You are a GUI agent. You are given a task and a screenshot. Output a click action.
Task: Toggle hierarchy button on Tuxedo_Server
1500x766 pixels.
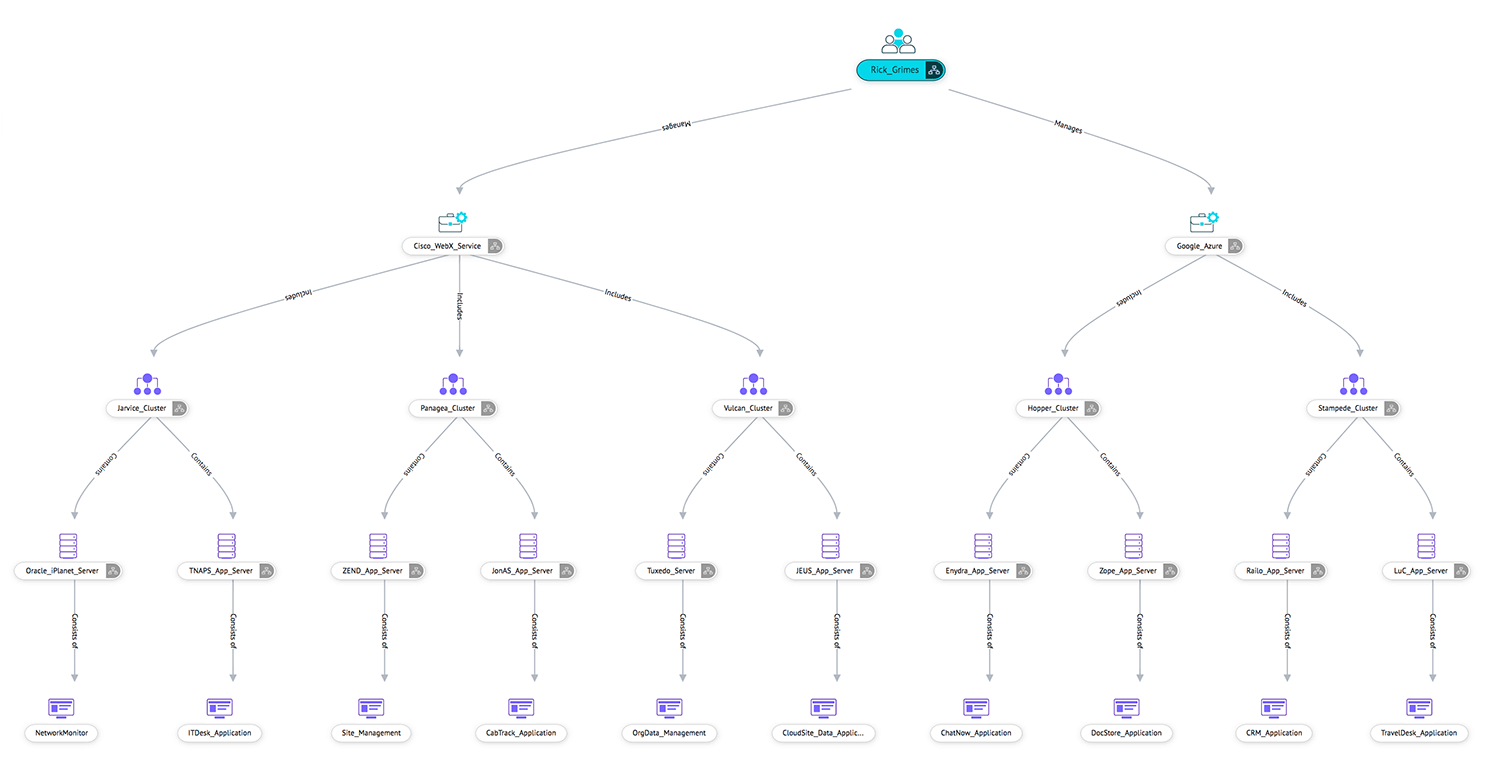707,571
